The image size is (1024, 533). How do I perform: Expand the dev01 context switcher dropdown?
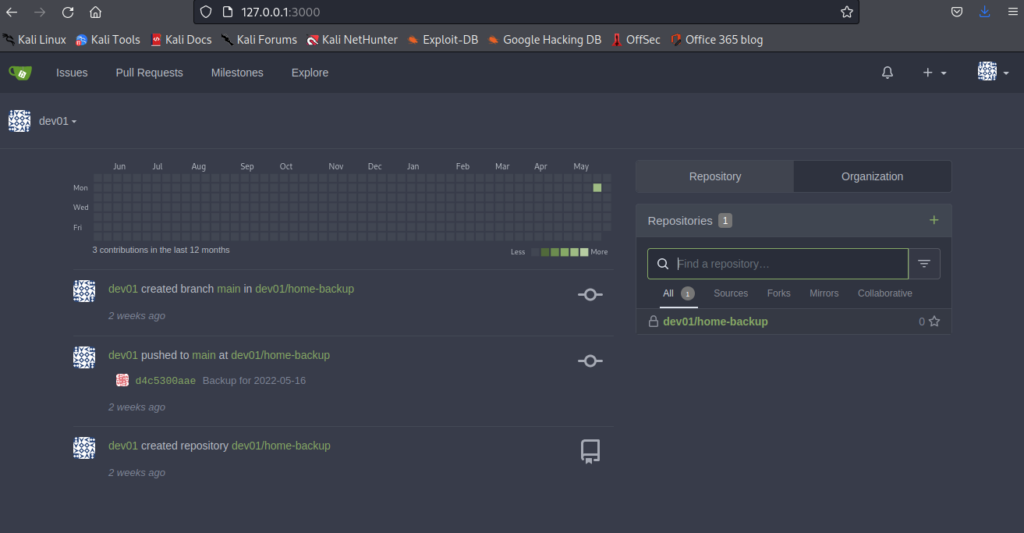point(57,121)
